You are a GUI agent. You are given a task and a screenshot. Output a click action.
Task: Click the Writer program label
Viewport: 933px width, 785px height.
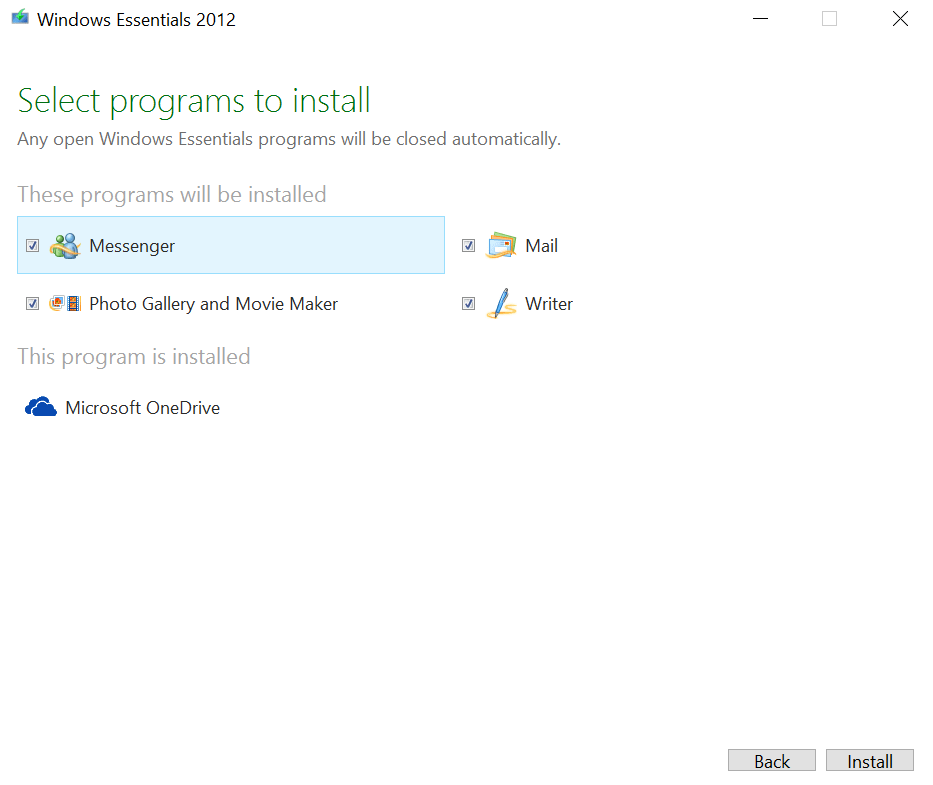pos(549,304)
